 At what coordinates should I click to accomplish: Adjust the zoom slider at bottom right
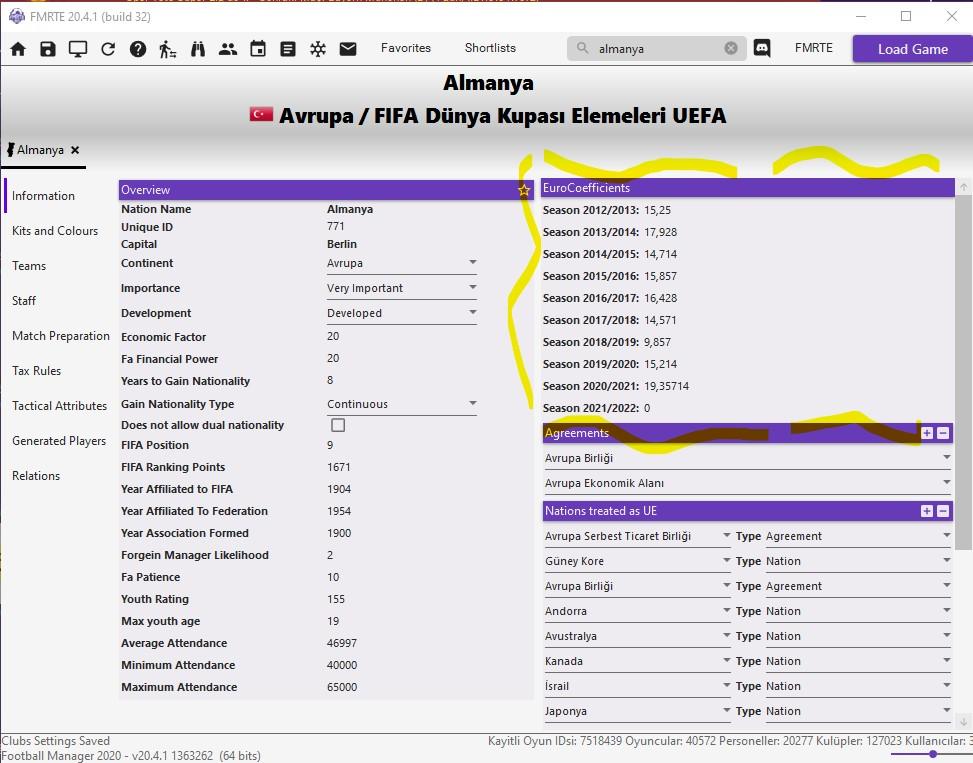pos(933,754)
